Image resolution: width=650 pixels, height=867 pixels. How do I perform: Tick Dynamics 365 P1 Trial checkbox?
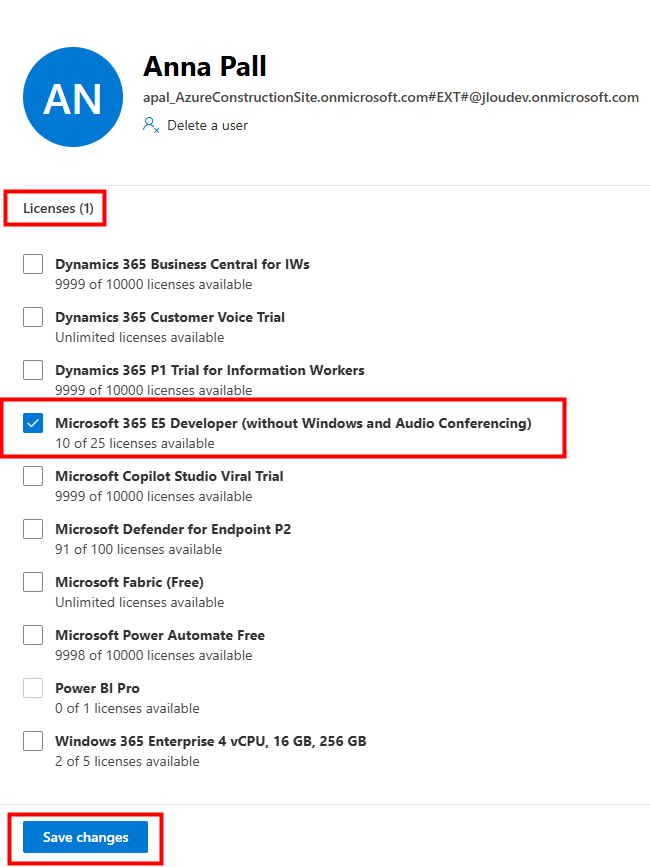34,370
